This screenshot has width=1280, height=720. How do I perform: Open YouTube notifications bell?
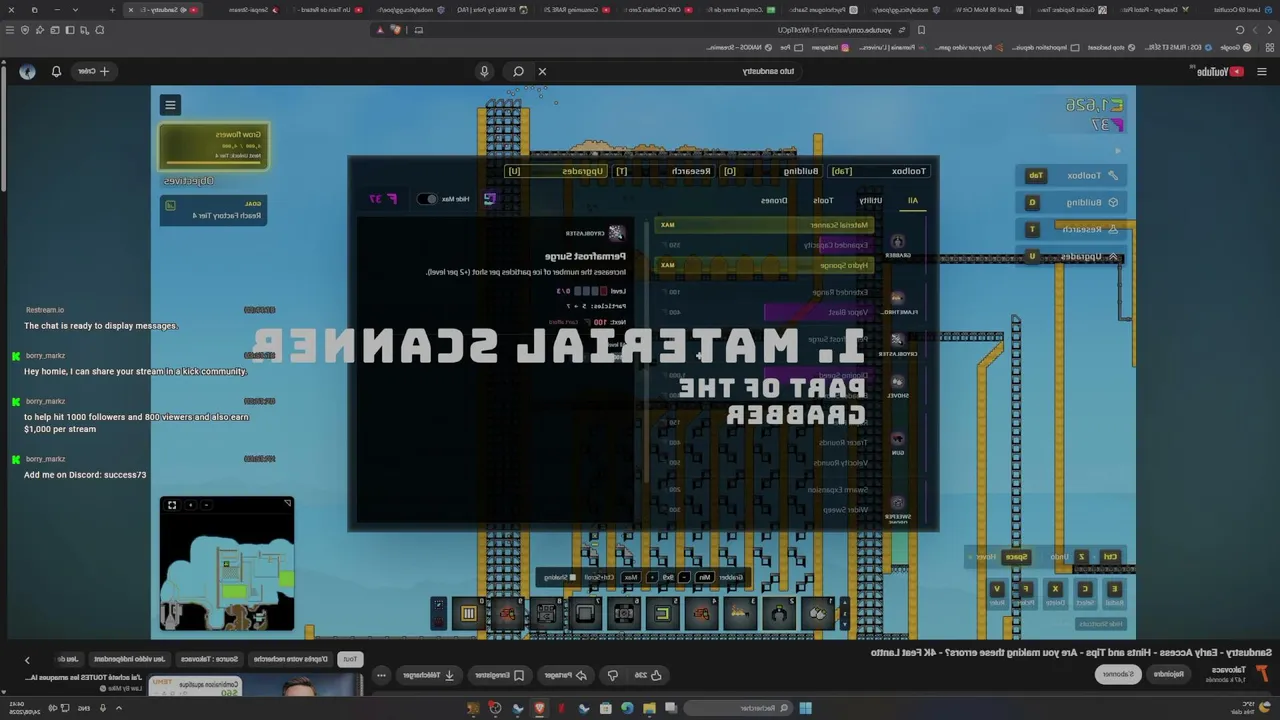click(x=56, y=71)
